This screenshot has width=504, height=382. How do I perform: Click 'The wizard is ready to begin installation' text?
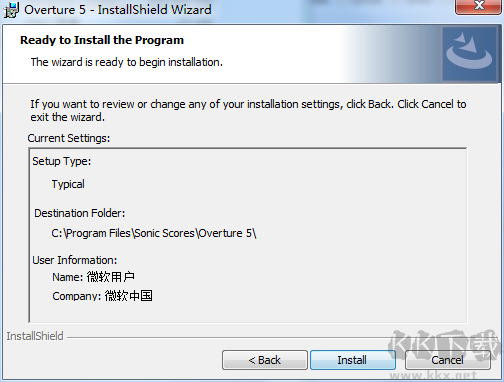(x=127, y=62)
